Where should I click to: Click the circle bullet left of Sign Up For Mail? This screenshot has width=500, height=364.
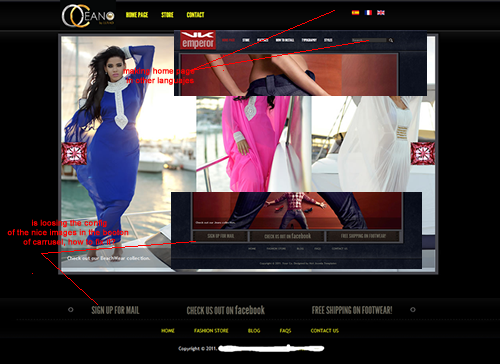pos(71,310)
